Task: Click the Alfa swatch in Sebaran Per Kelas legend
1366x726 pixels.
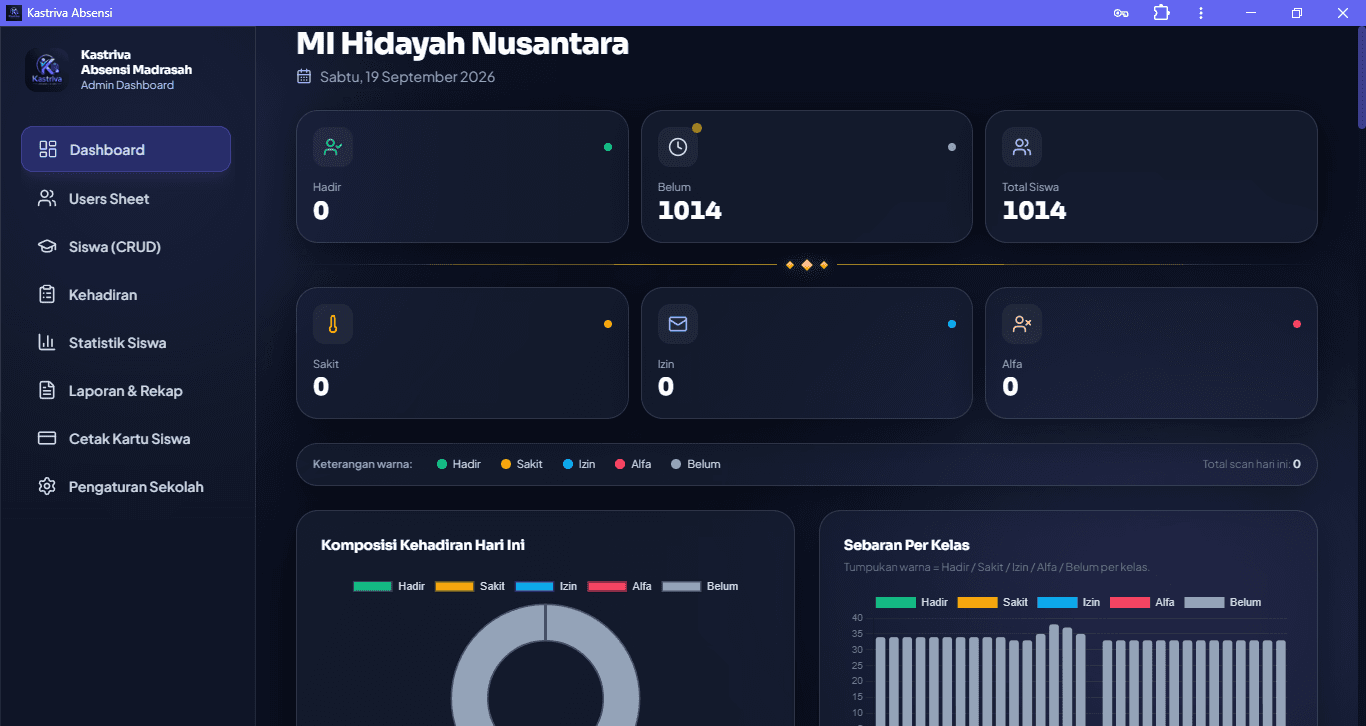Action: pos(1130,602)
